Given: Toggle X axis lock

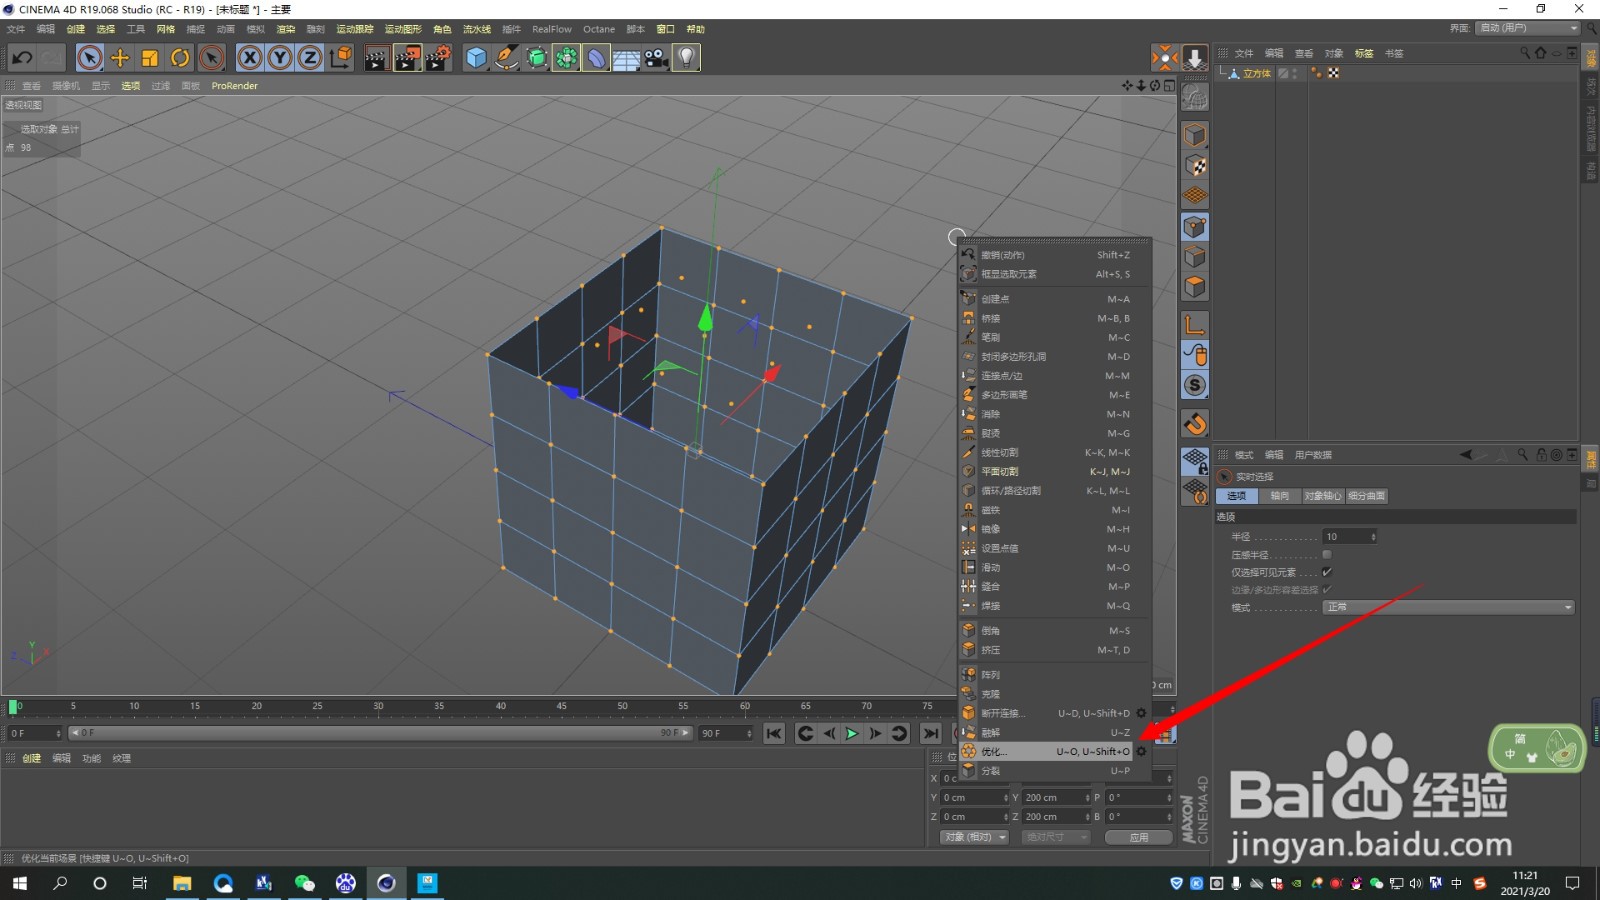Looking at the screenshot, I should pyautogui.click(x=250, y=58).
